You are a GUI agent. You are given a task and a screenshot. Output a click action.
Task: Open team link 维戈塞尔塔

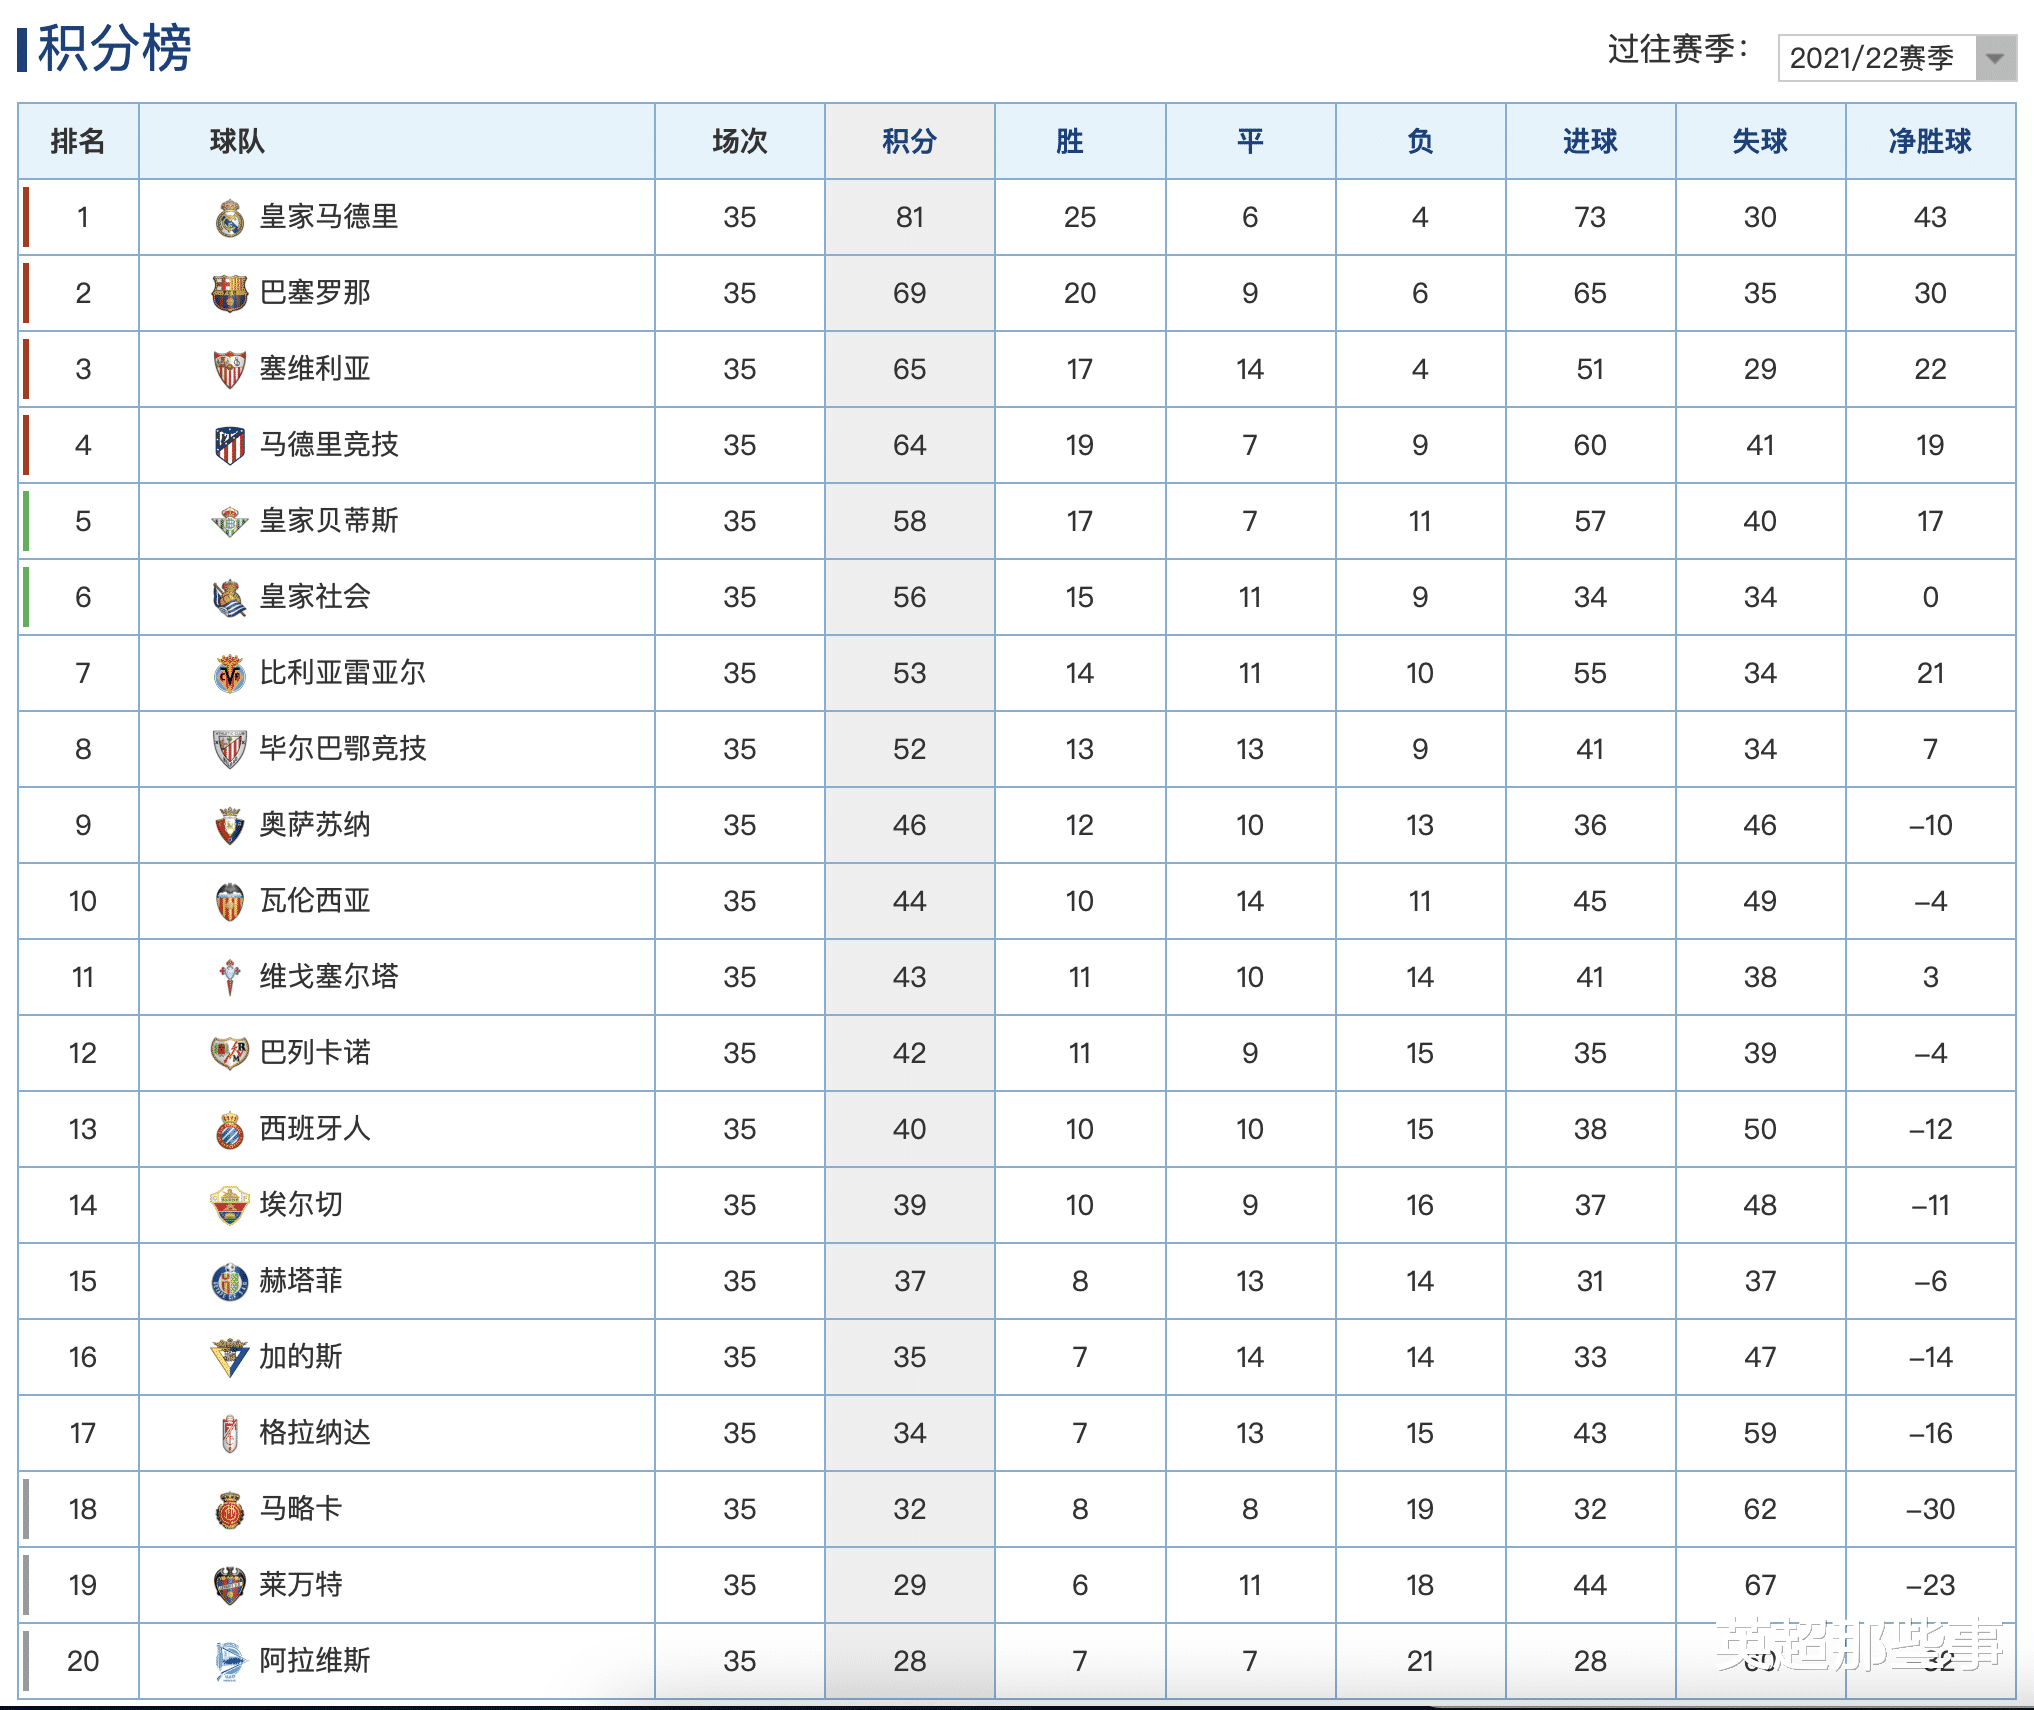(x=329, y=977)
